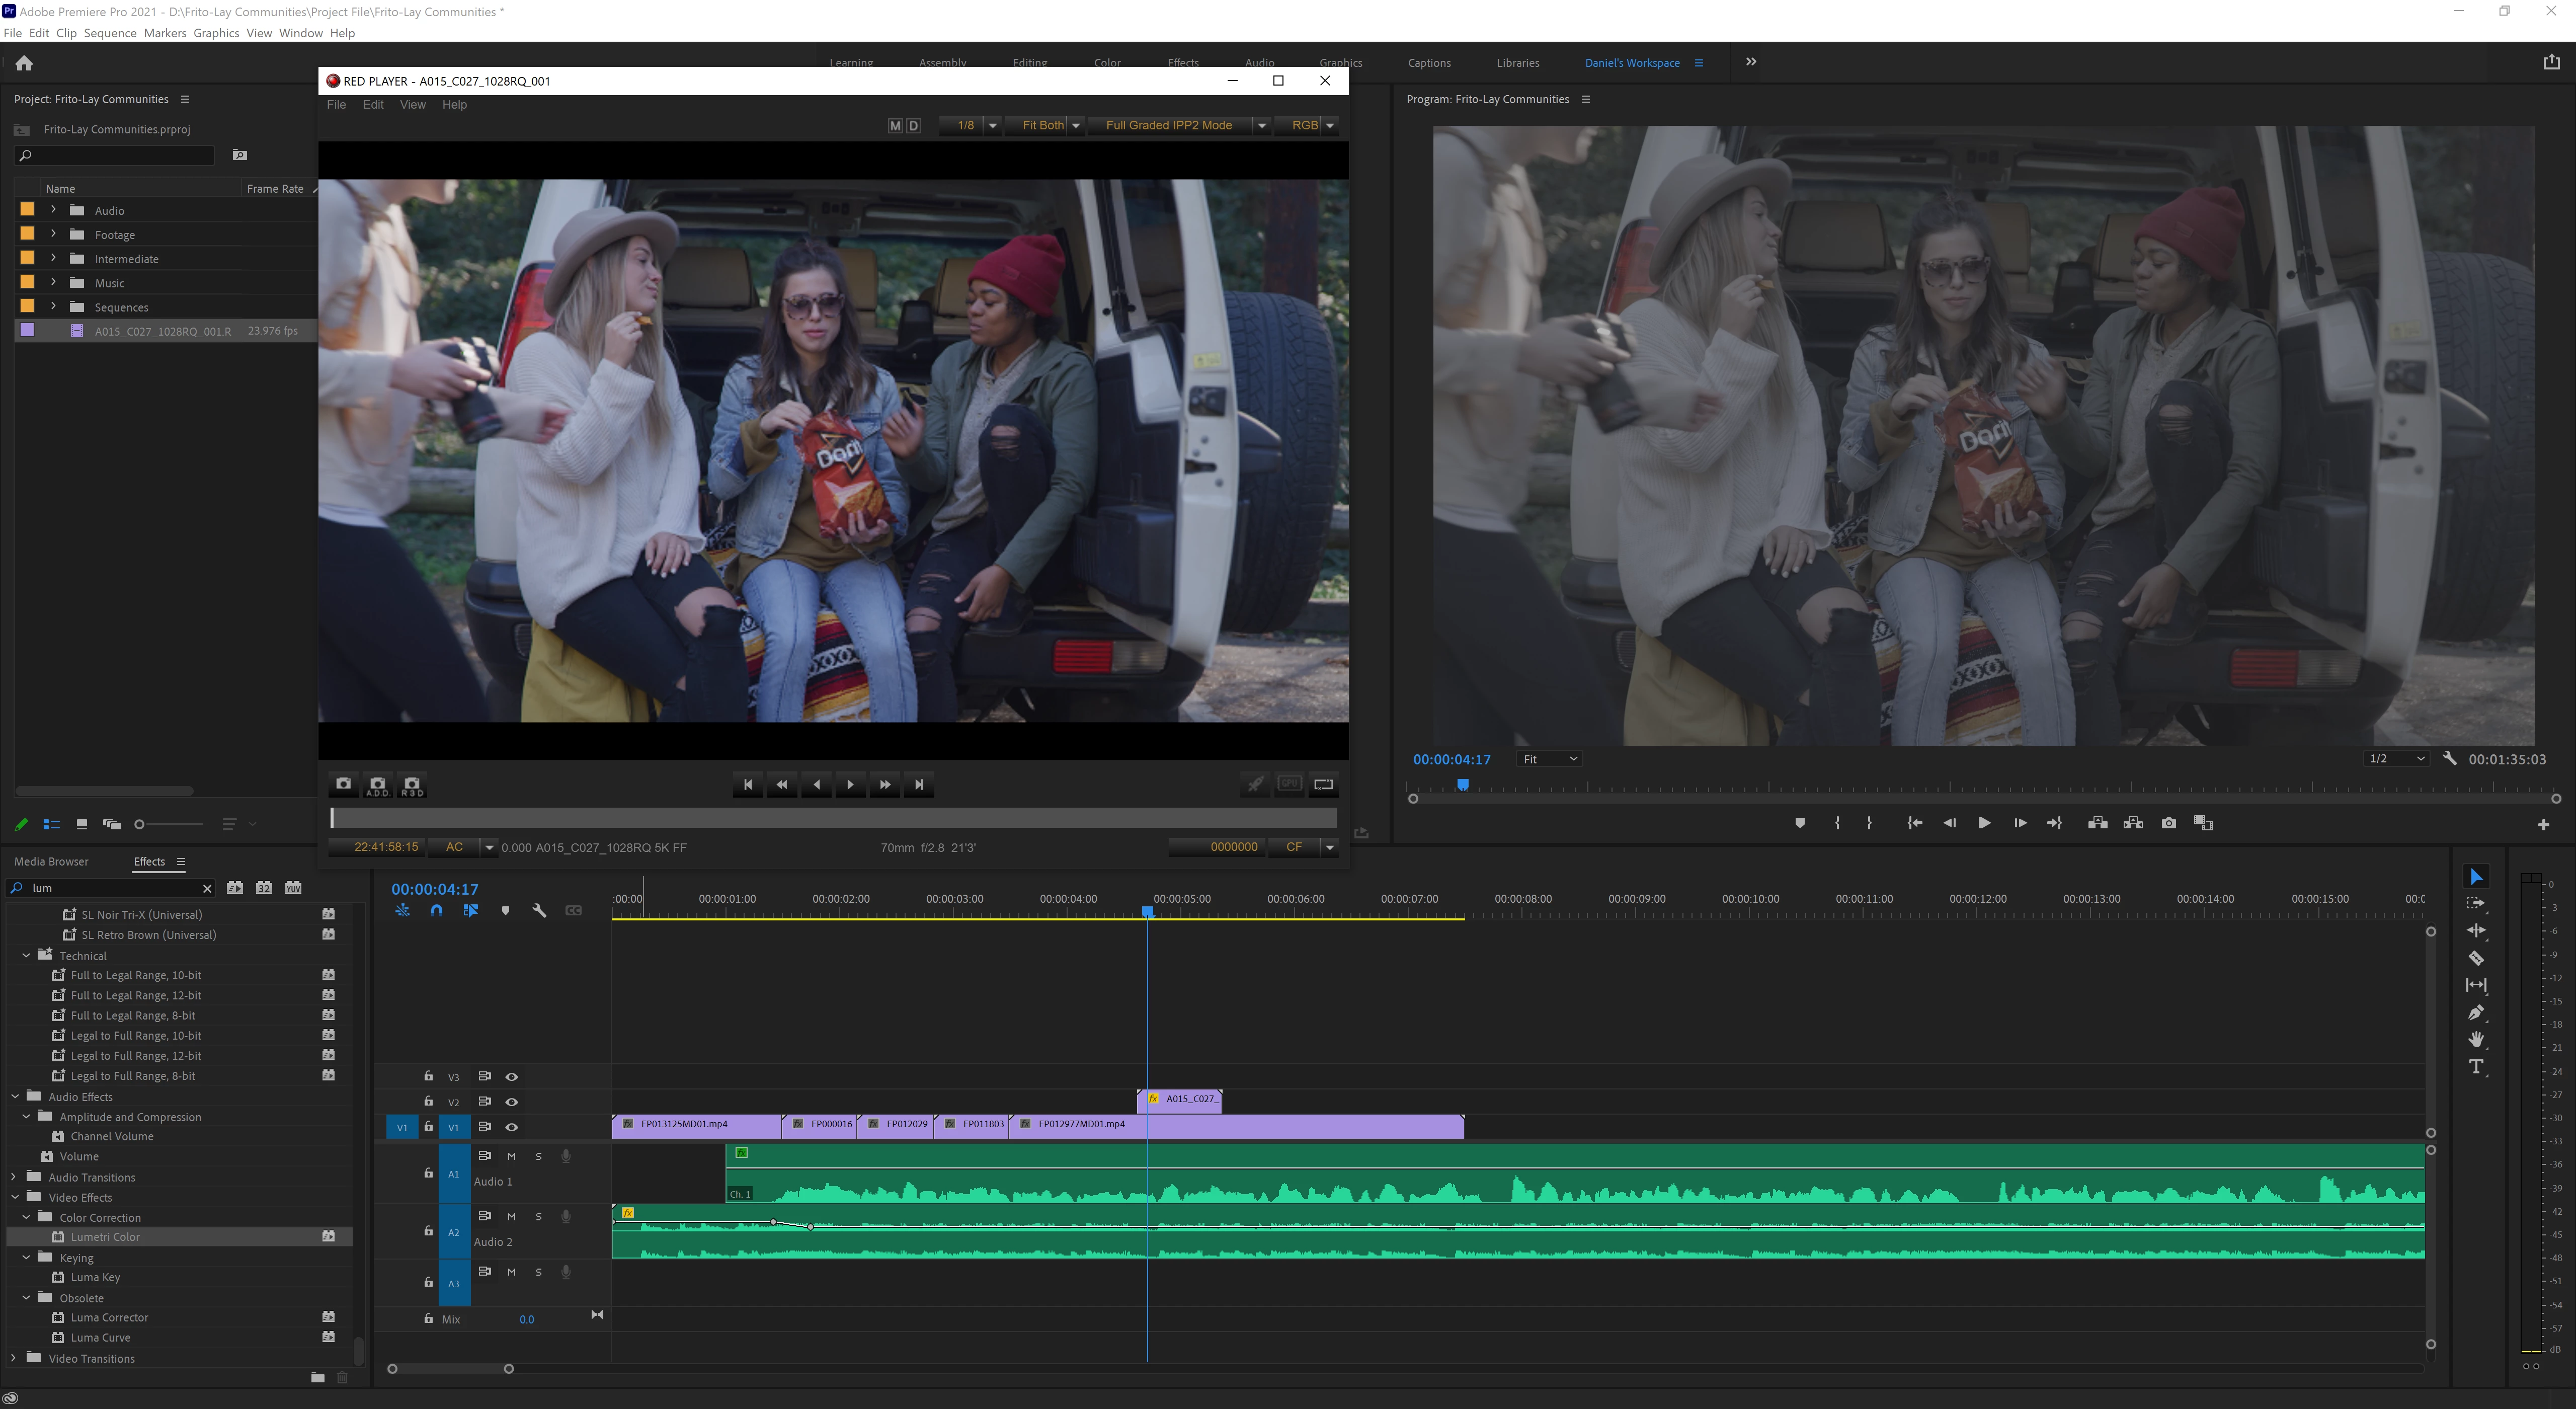The width and height of the screenshot is (2576, 1409).
Task: Toggle timeline snapping magnet icon
Action: [x=436, y=910]
